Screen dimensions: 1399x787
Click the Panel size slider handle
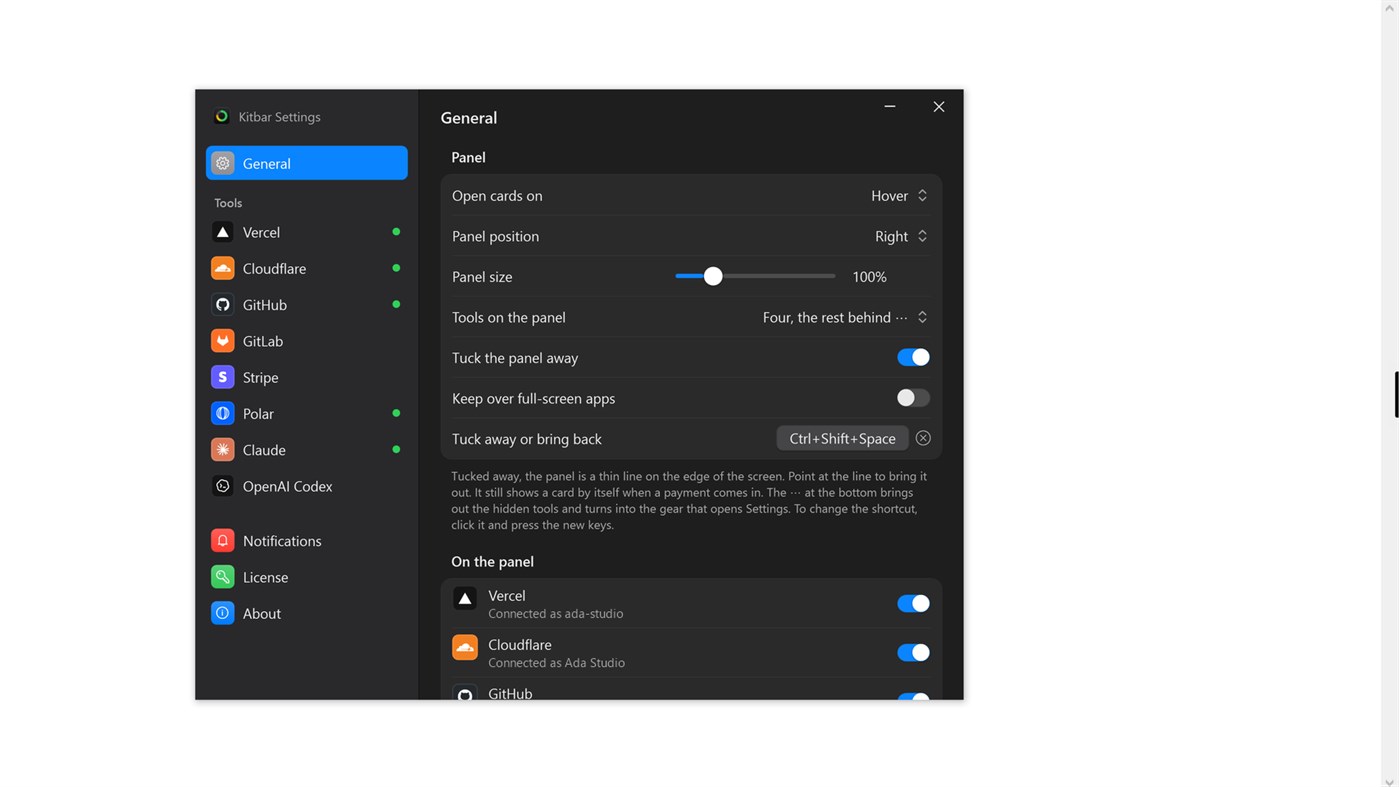pos(713,276)
